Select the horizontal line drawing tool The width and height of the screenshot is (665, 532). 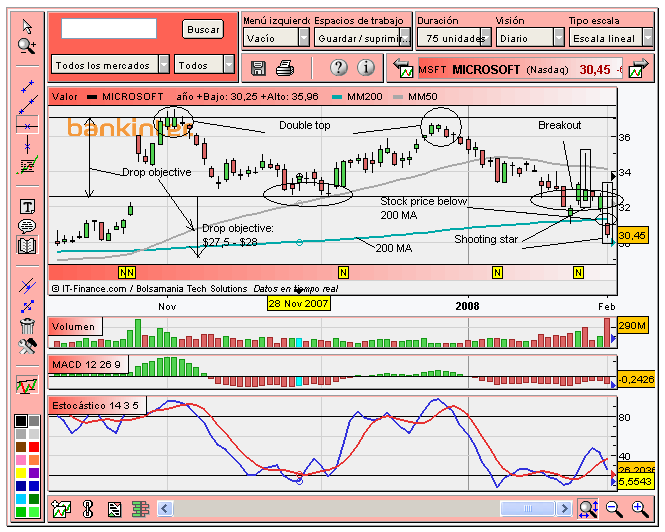click(27, 126)
